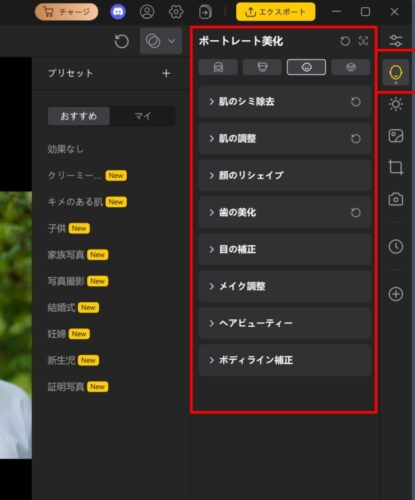Viewport: 415px width, 500px height.
Task: Click the エクスポート export button
Action: pos(276,12)
